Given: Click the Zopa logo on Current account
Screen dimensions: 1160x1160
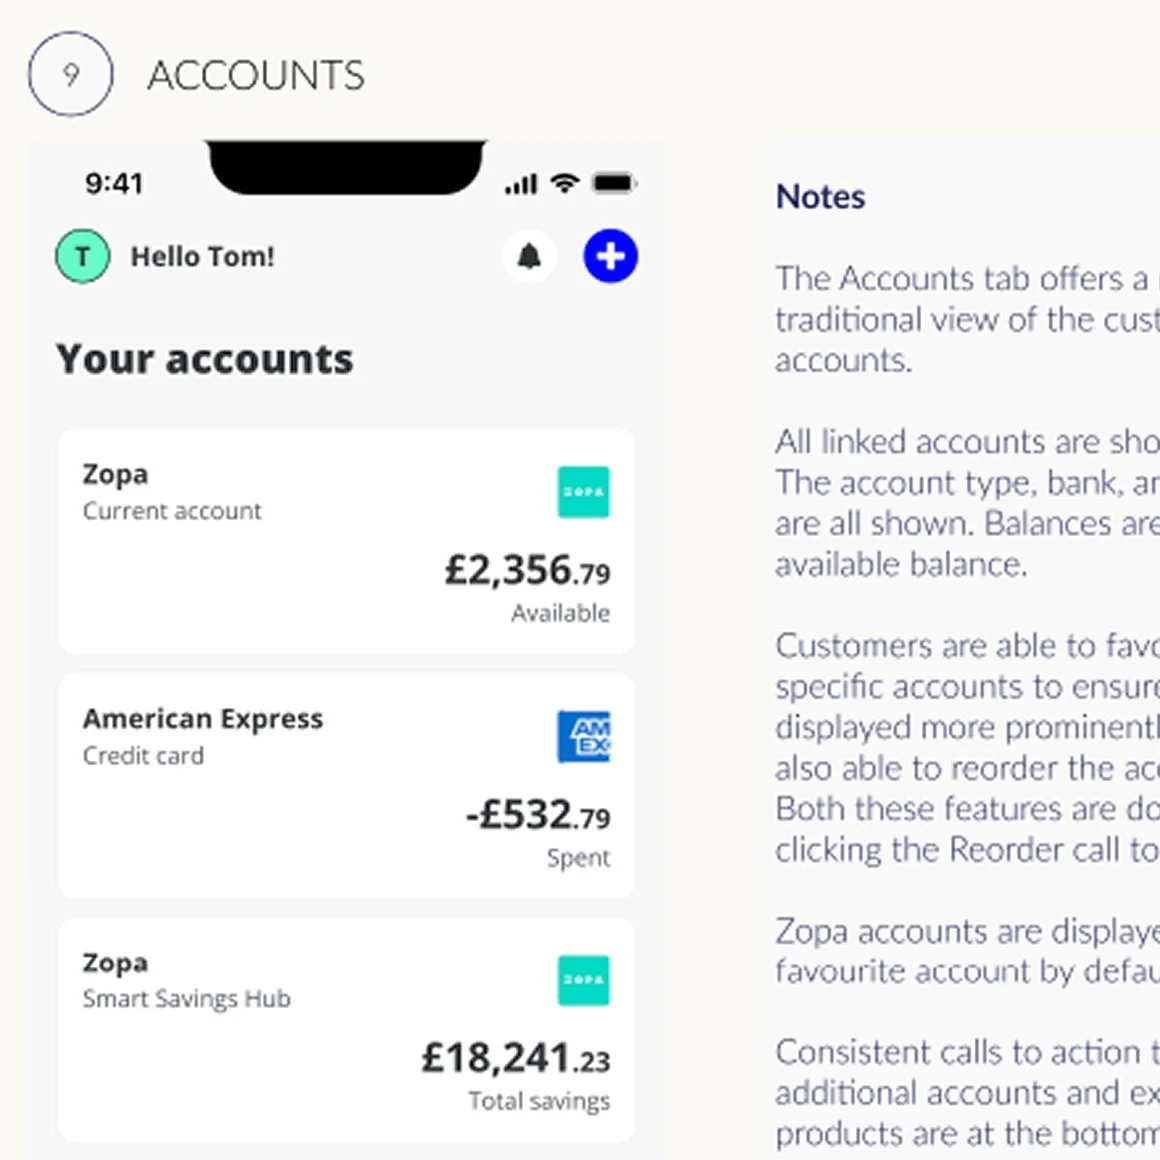Looking at the screenshot, I should click(x=583, y=492).
